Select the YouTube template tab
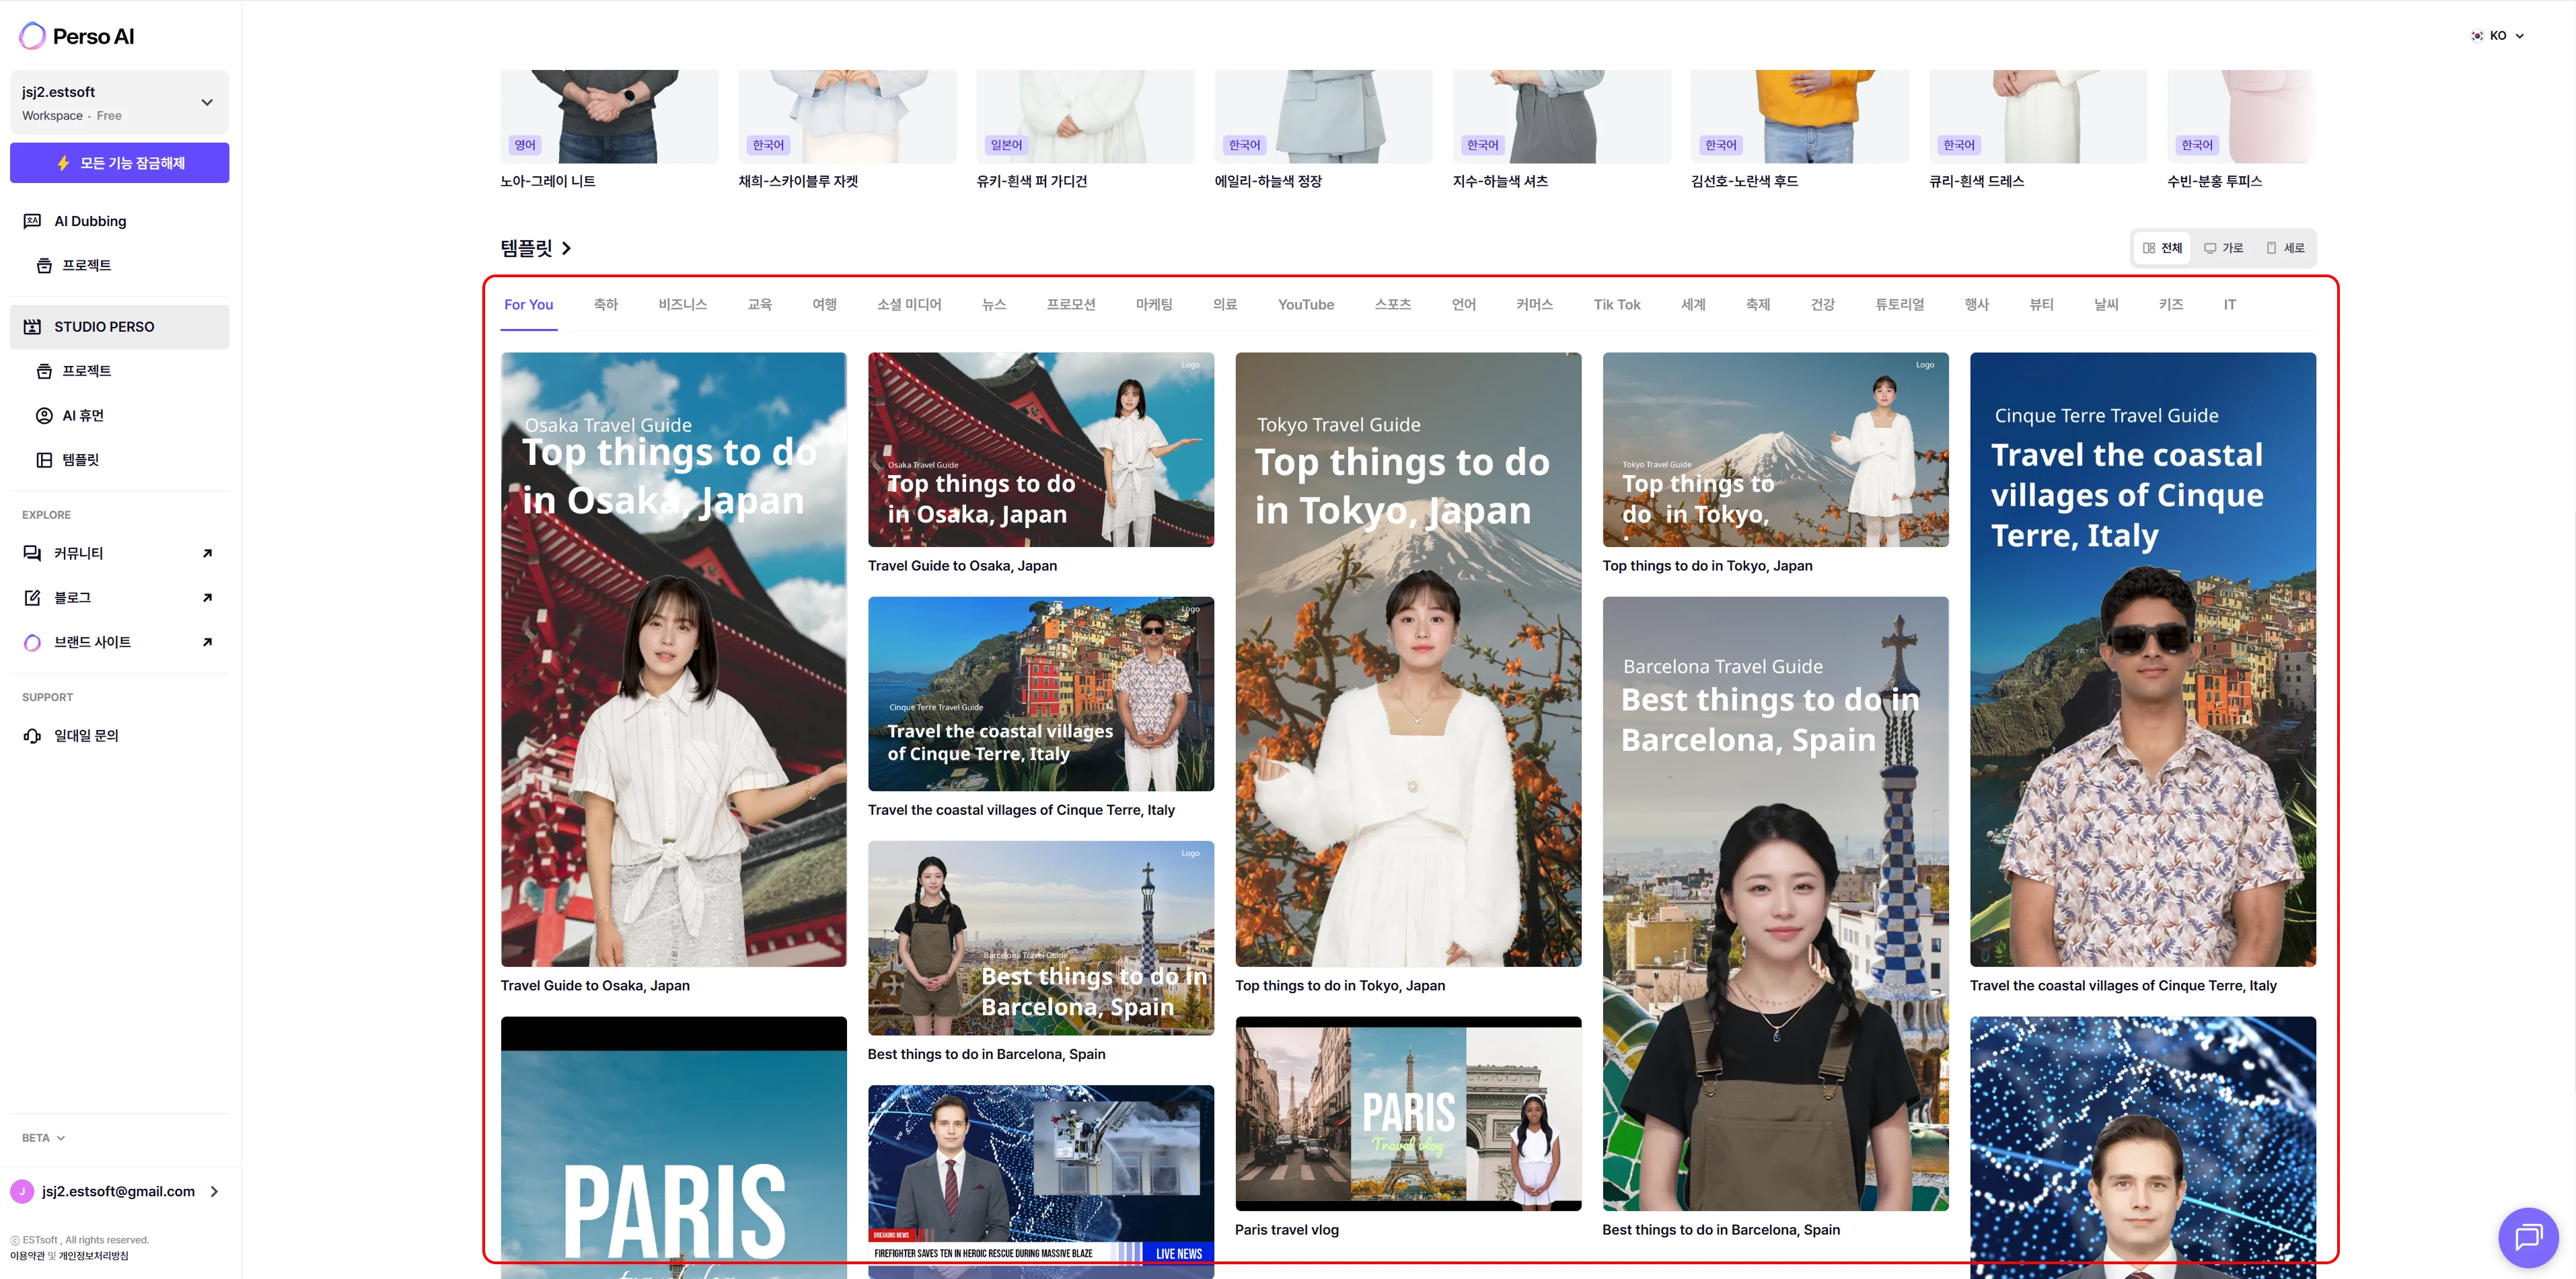The height and width of the screenshot is (1279, 2576). (1305, 305)
